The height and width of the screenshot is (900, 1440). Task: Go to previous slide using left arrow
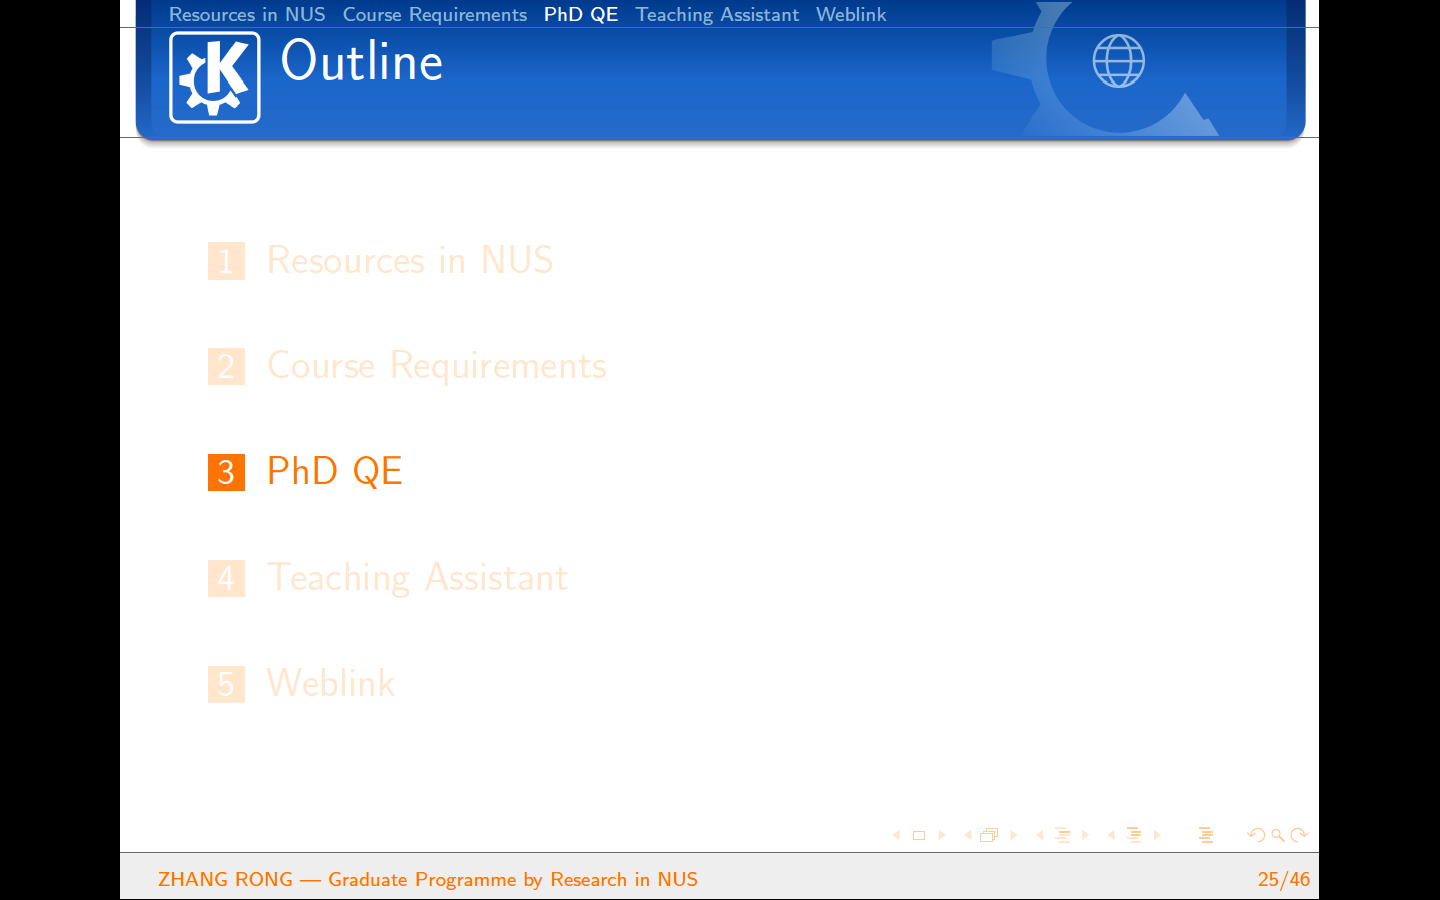896,835
